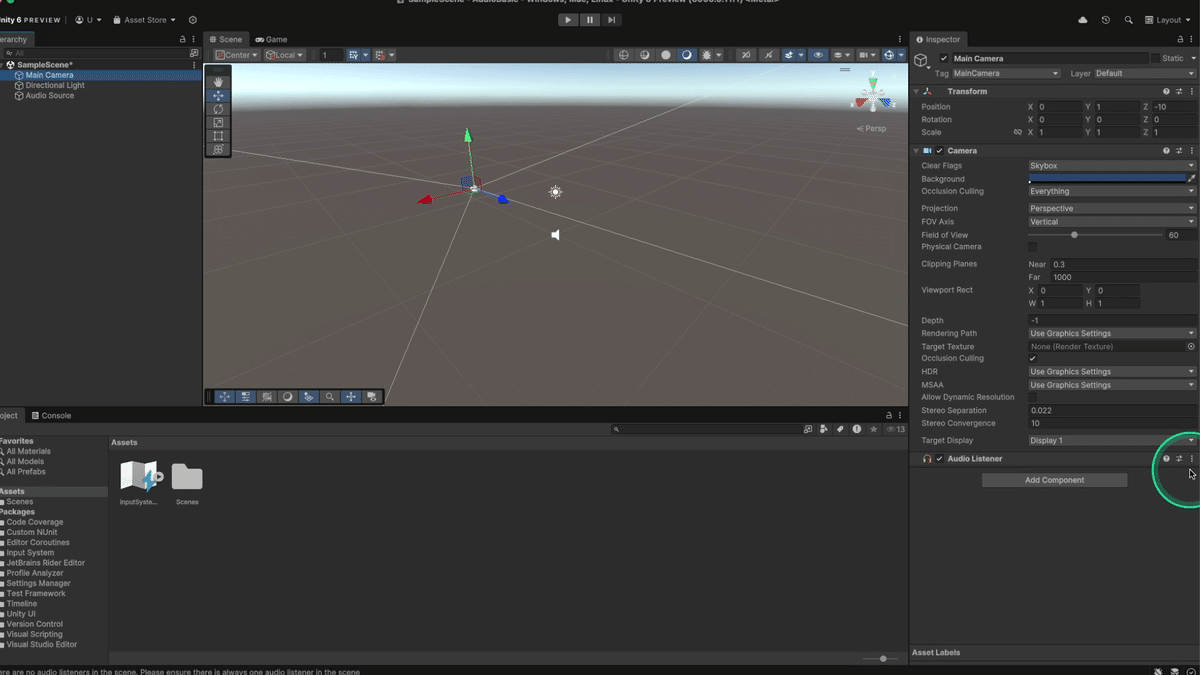Screen dimensions: 1200x675
Task: Click the magnifier search icon in the Scene overlay
Action: pos(330,396)
